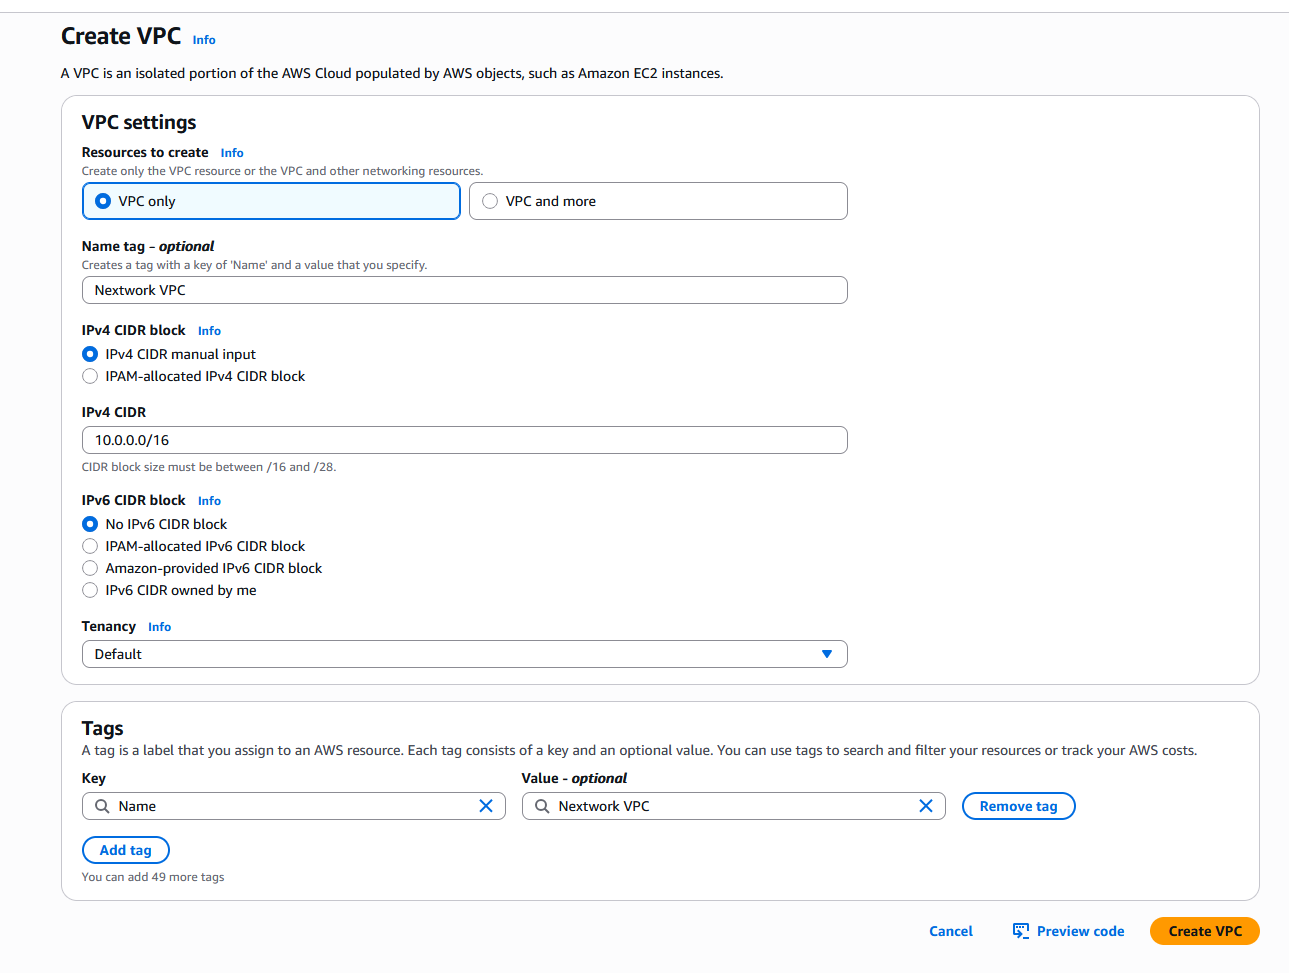
Task: Open the Tenancy dropdown
Action: pyautogui.click(x=464, y=654)
